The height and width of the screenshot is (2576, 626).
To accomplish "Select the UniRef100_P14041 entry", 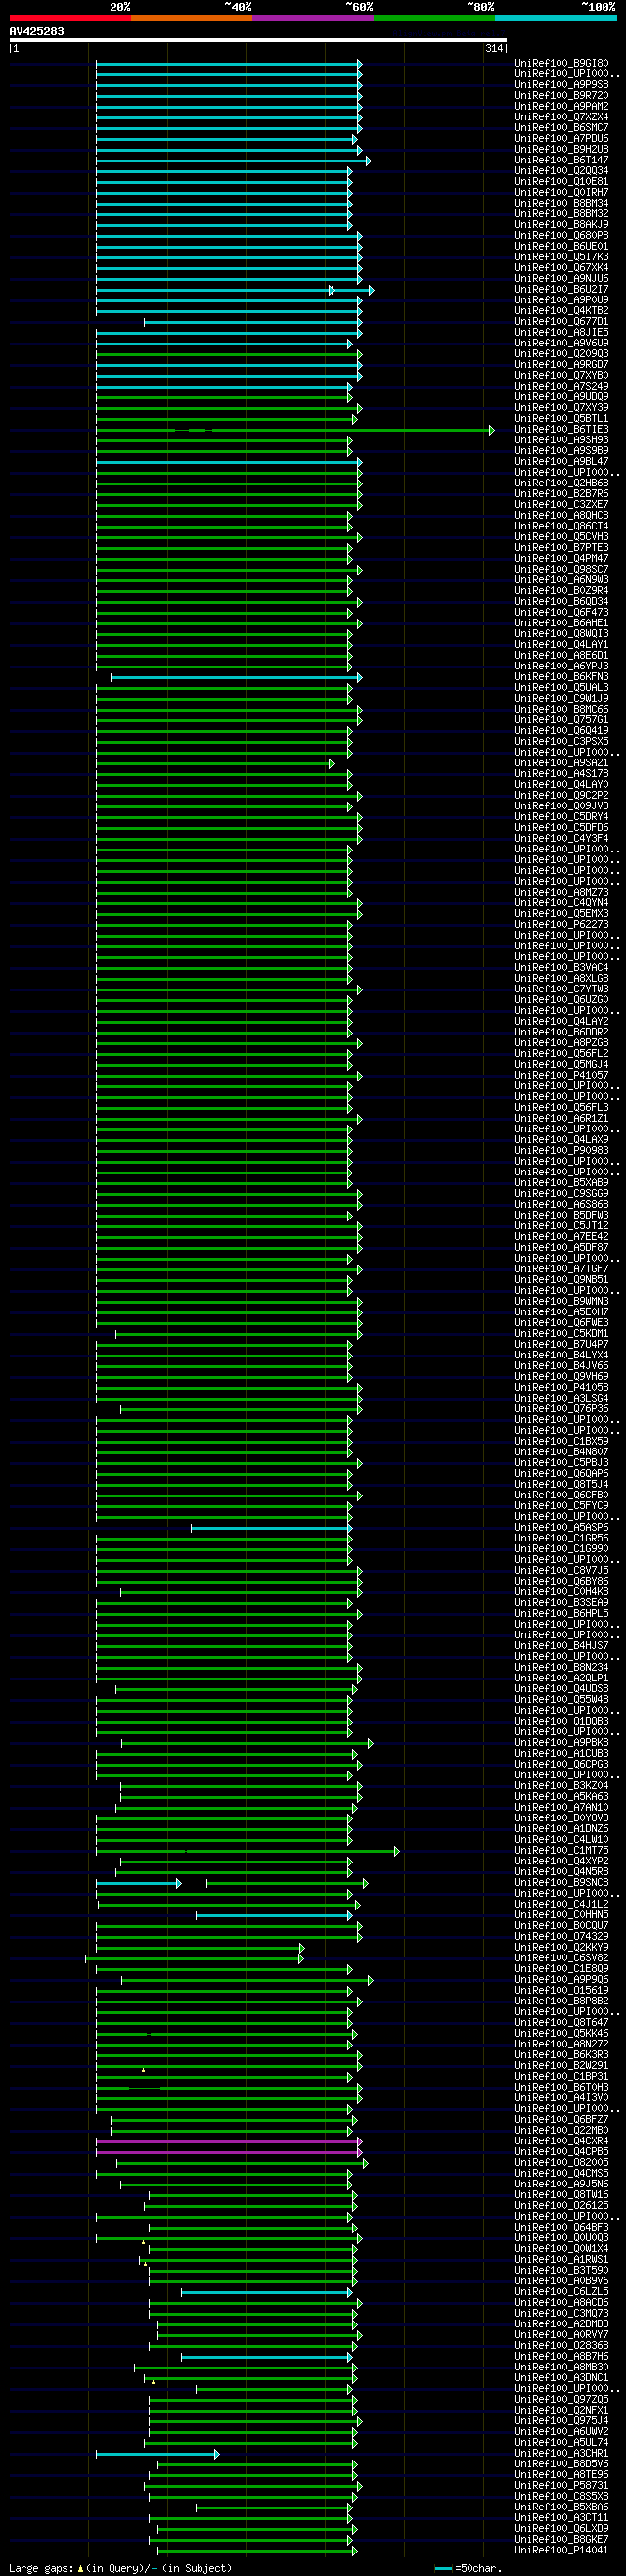I will (x=562, y=2551).
